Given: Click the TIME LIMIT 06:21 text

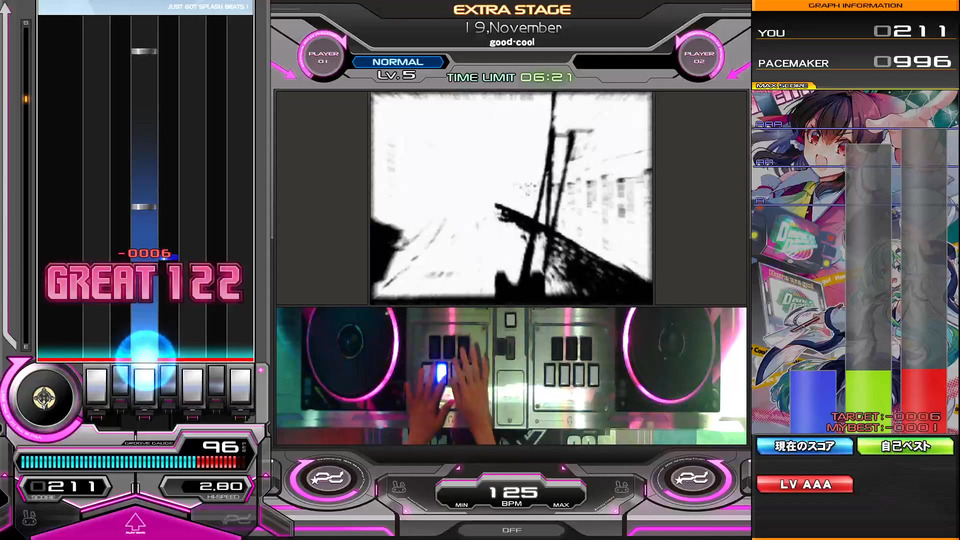Looking at the screenshot, I should point(509,77).
